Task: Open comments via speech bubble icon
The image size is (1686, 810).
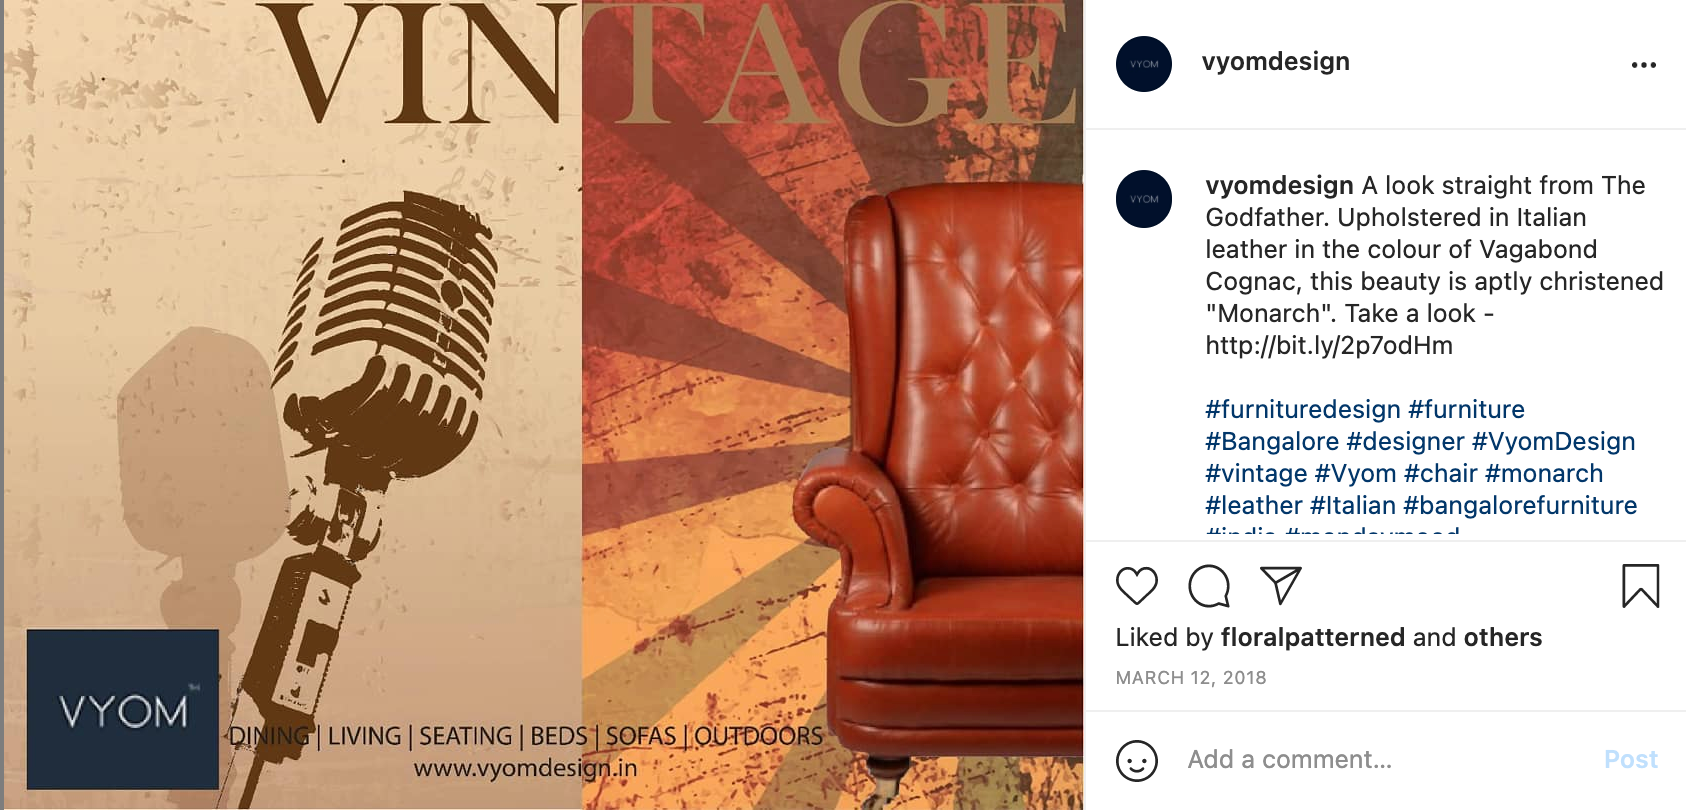Action: point(1209,586)
